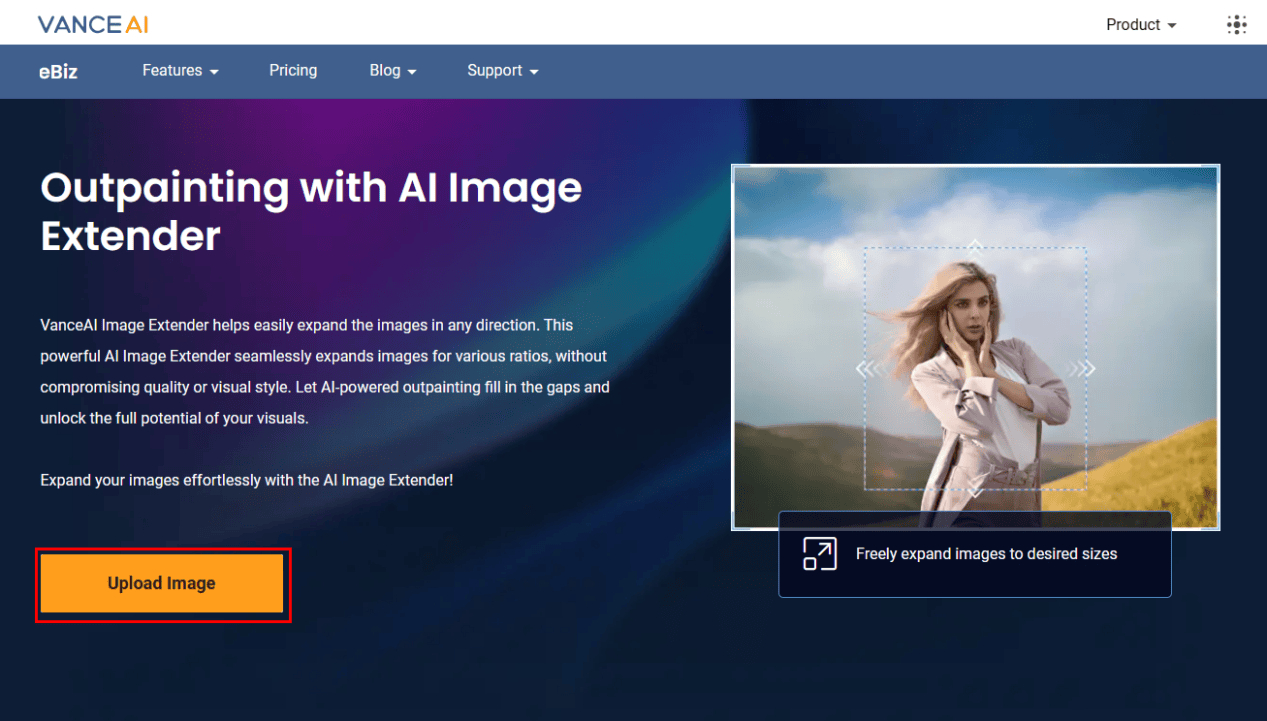Viewport: 1267px width, 721px height.
Task: Expand the Blog dropdown menu
Action: click(x=393, y=71)
